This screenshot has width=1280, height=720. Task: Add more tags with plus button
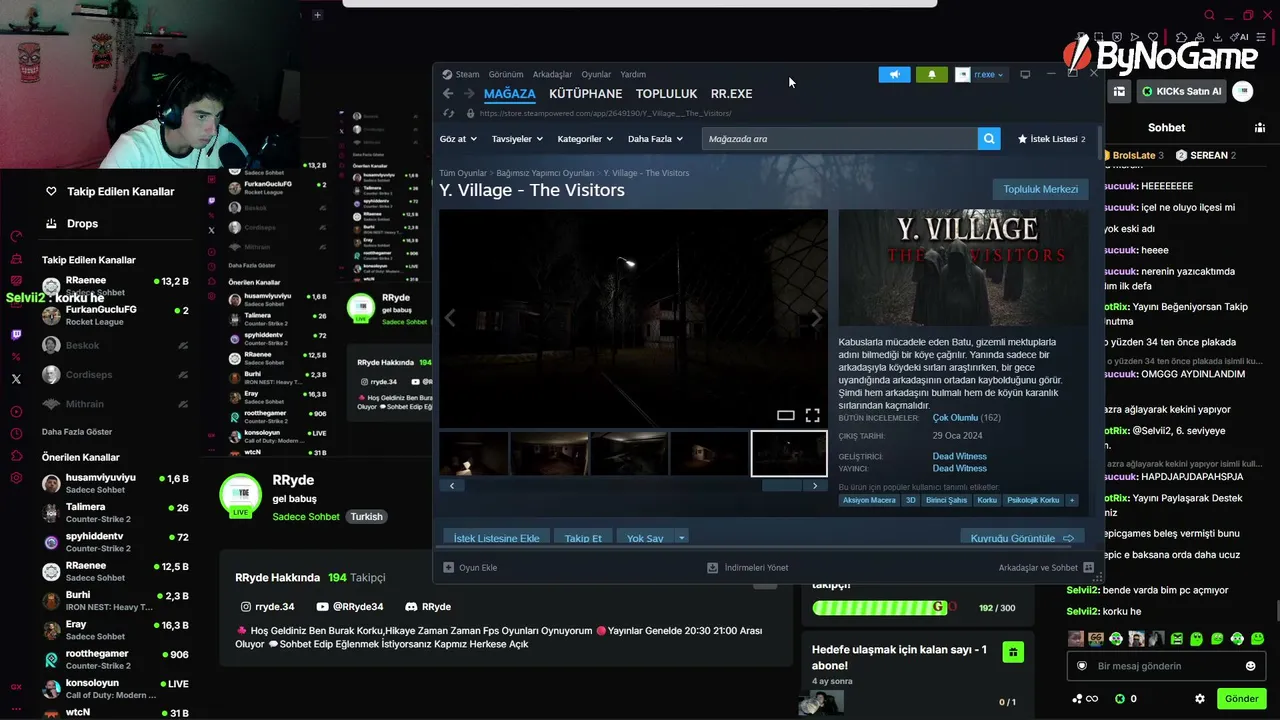(x=1072, y=500)
